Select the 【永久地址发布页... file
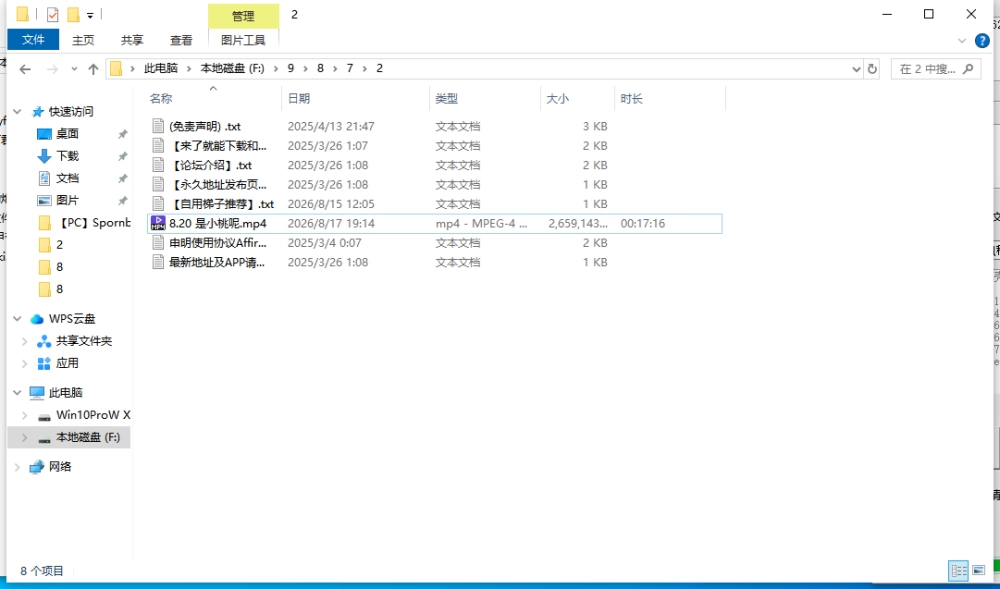1000x589 pixels. tap(218, 185)
